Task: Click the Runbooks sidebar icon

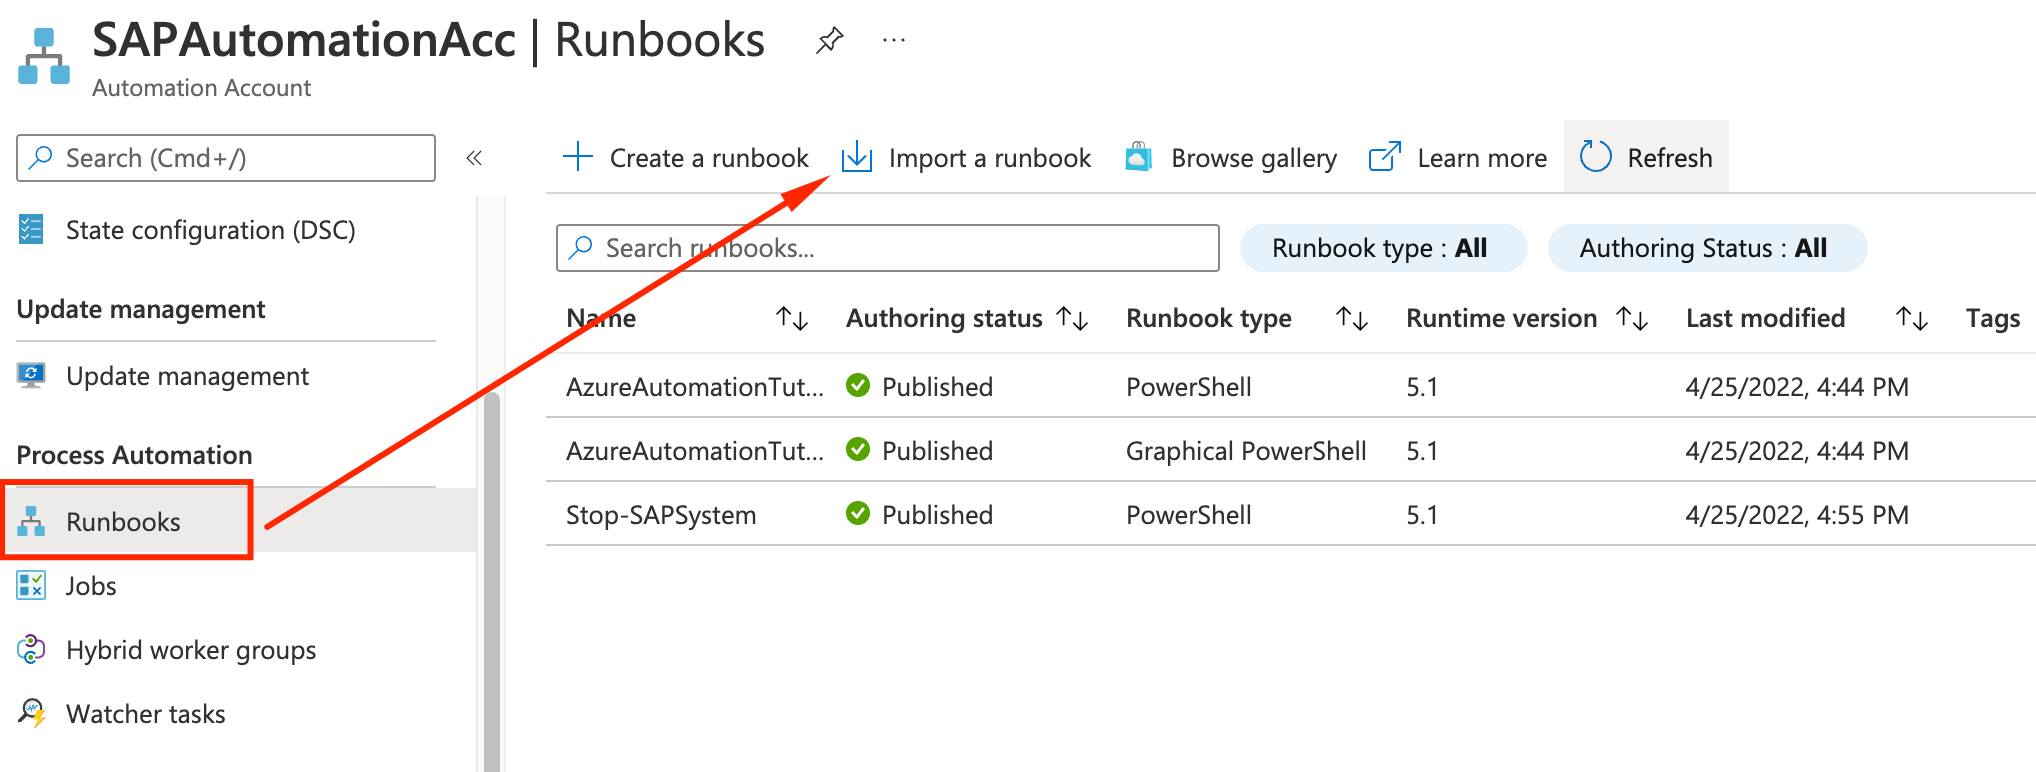Action: click(x=31, y=522)
